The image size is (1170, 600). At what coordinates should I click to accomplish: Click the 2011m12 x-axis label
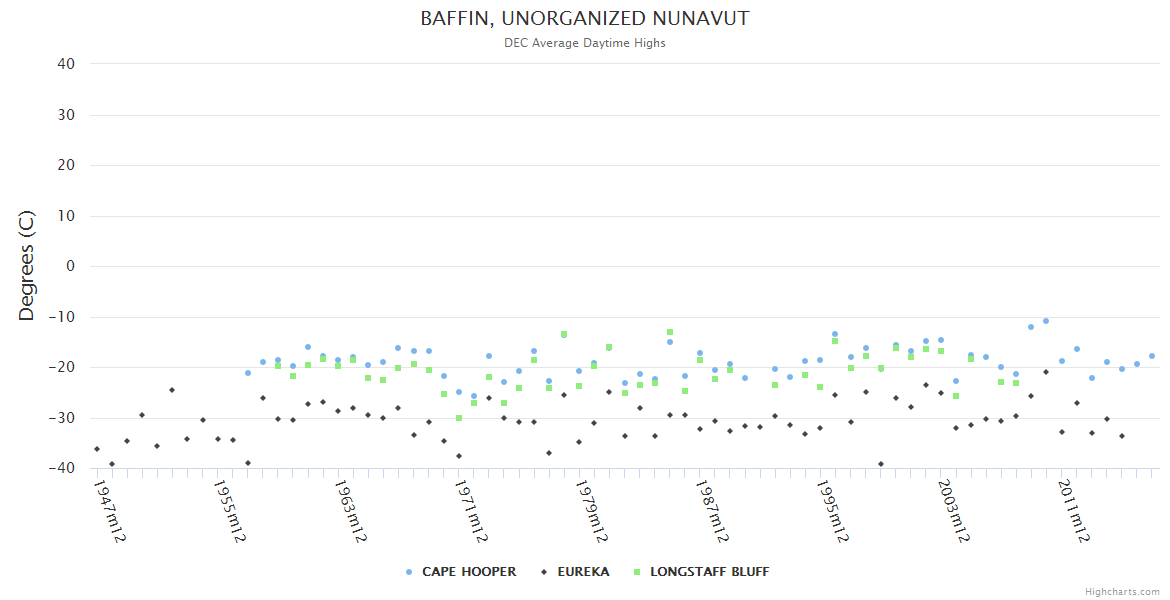tap(1074, 511)
